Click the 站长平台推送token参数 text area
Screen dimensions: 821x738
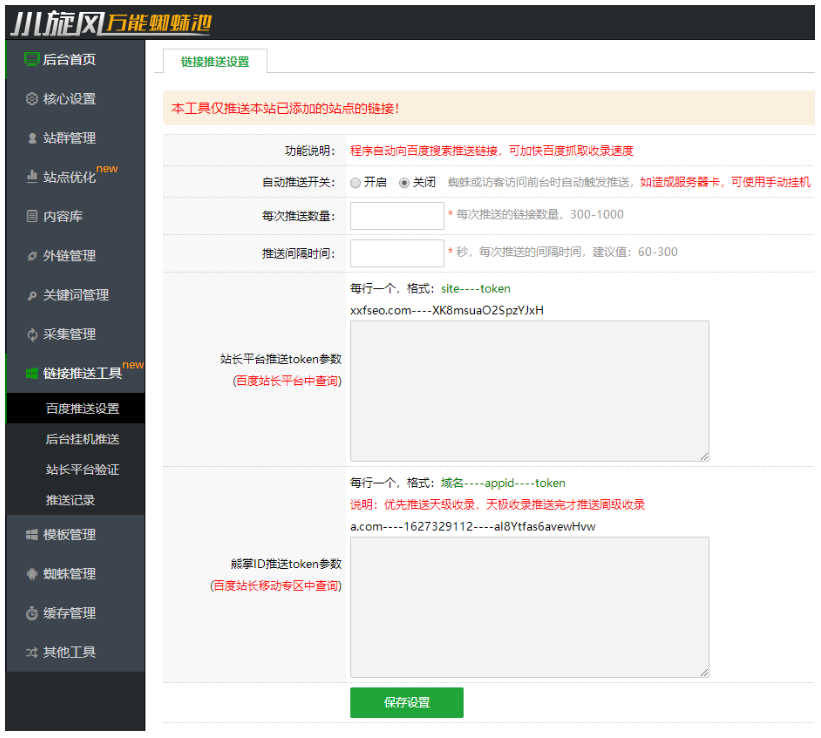point(529,391)
